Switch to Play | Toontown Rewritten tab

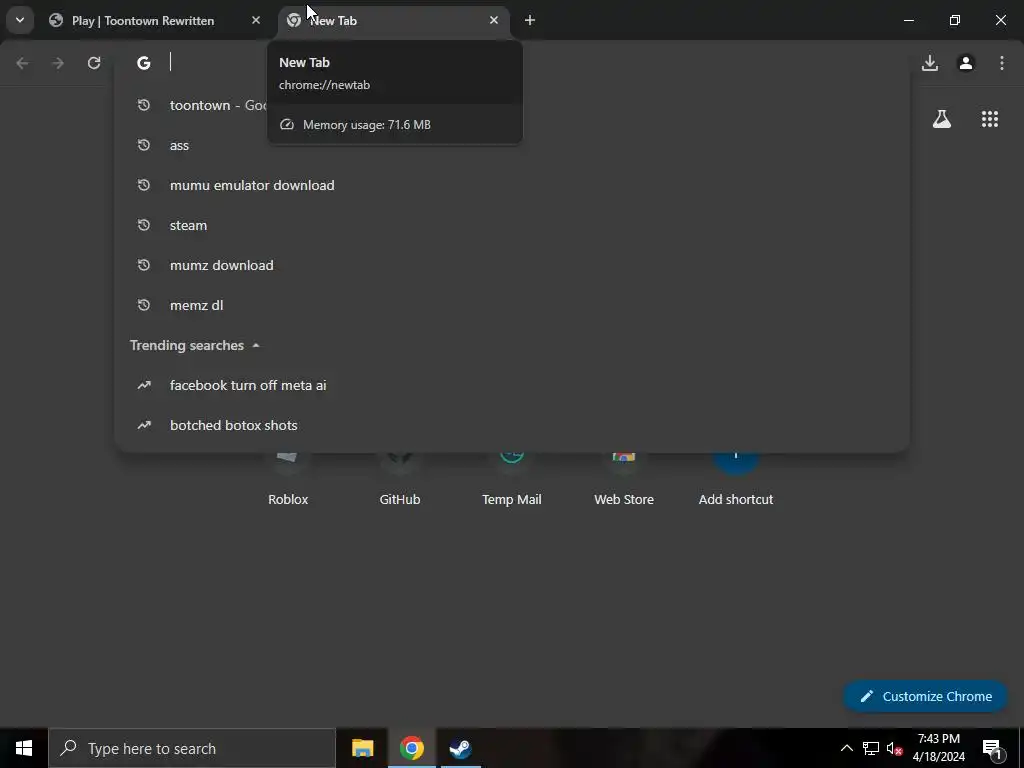click(155, 20)
